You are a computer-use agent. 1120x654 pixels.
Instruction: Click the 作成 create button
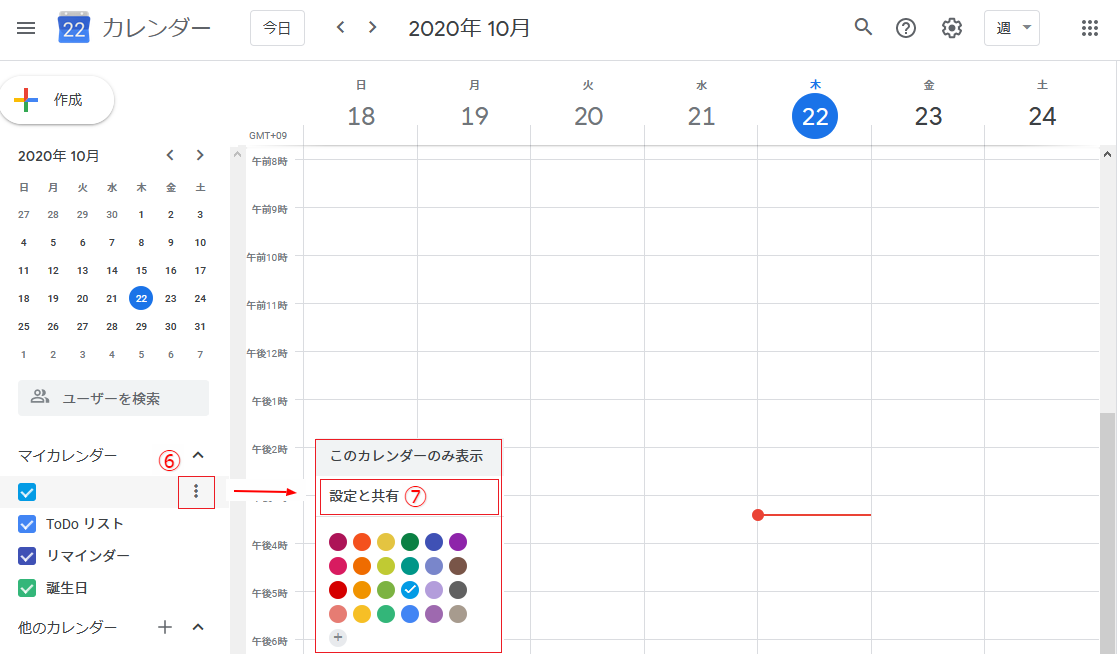[57, 100]
